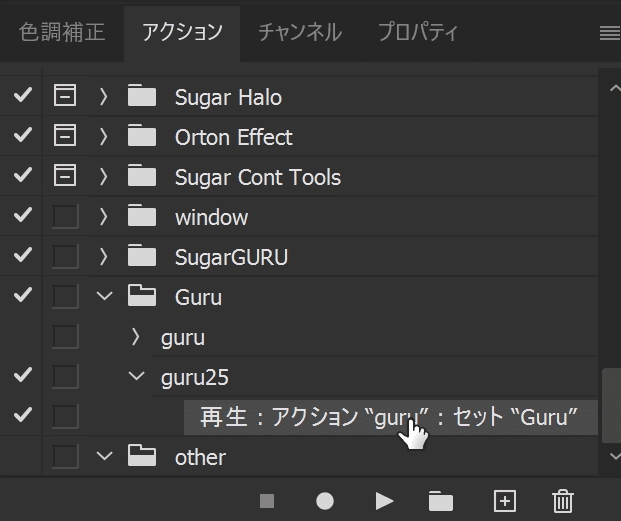Switch to the チャンネル tab
The width and height of the screenshot is (621, 521).
pos(299,33)
